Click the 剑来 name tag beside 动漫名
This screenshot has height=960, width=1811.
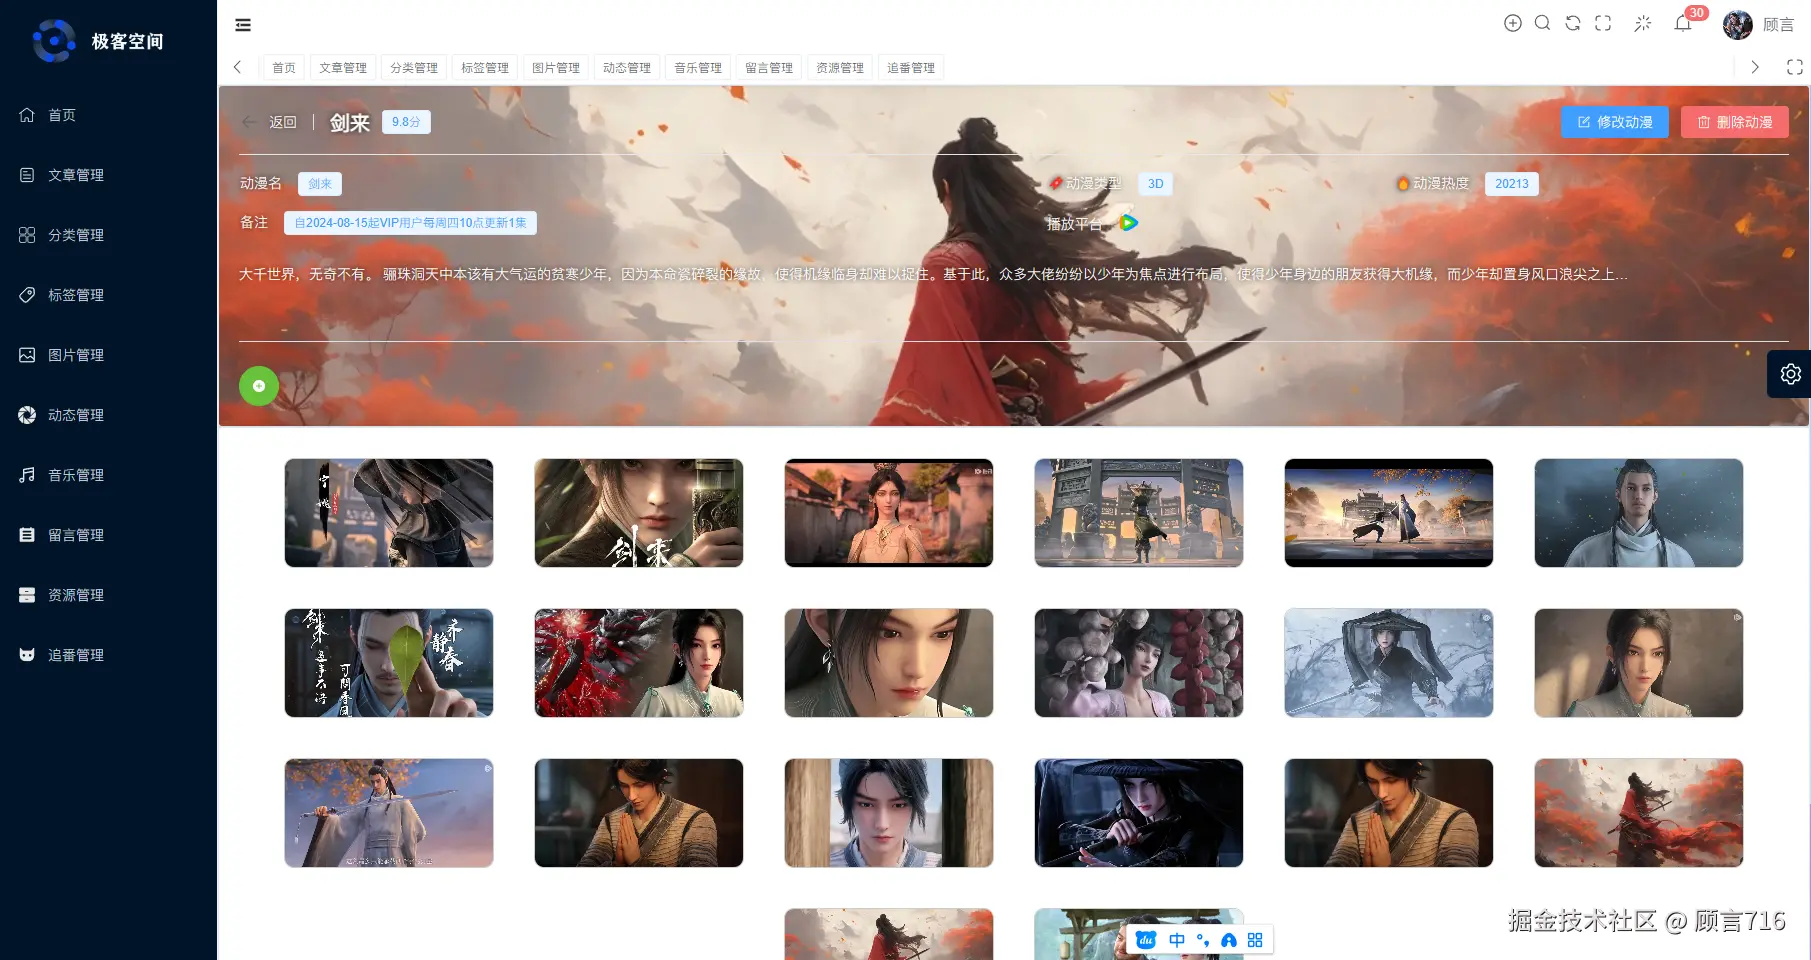coord(320,184)
